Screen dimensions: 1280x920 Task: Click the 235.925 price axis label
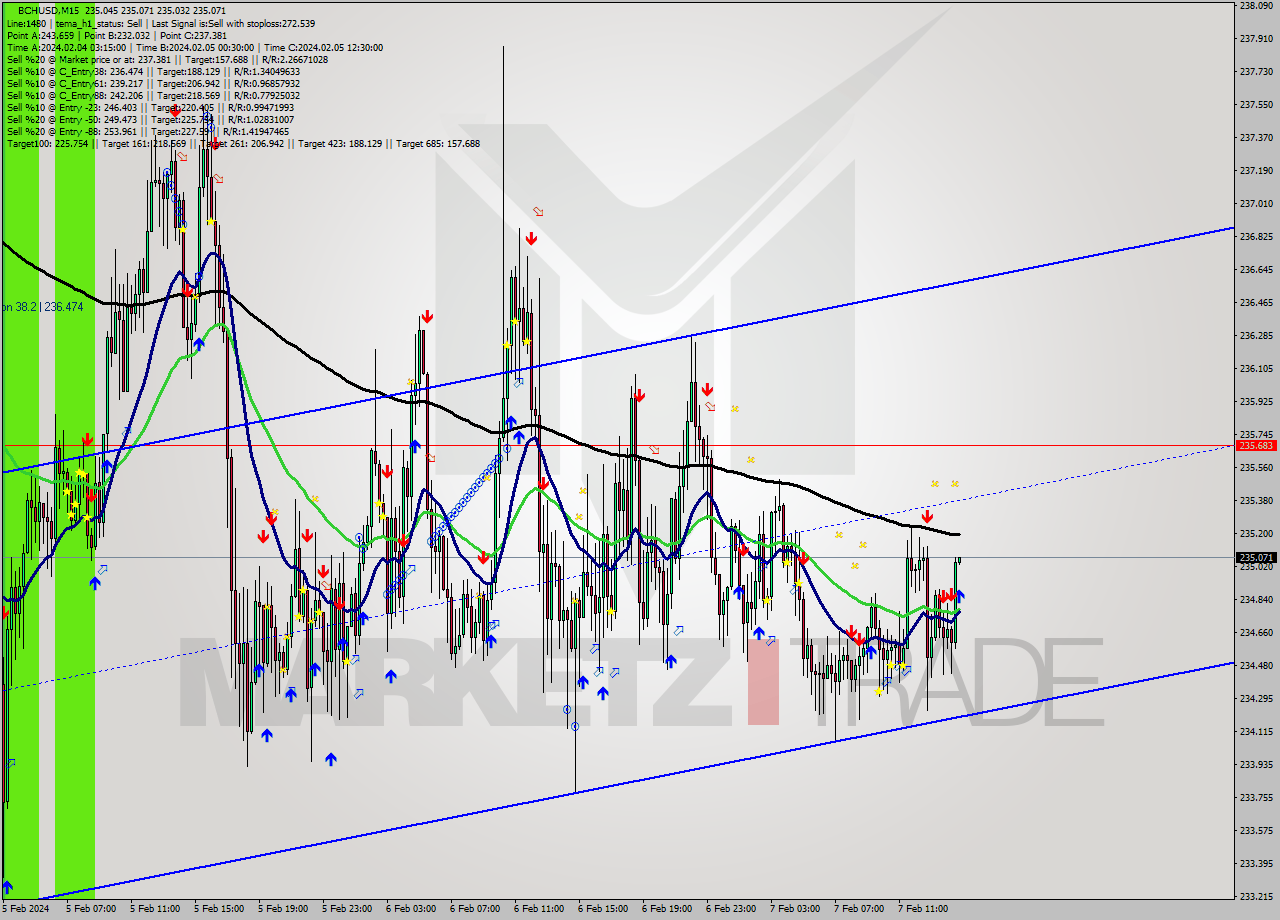click(1256, 401)
